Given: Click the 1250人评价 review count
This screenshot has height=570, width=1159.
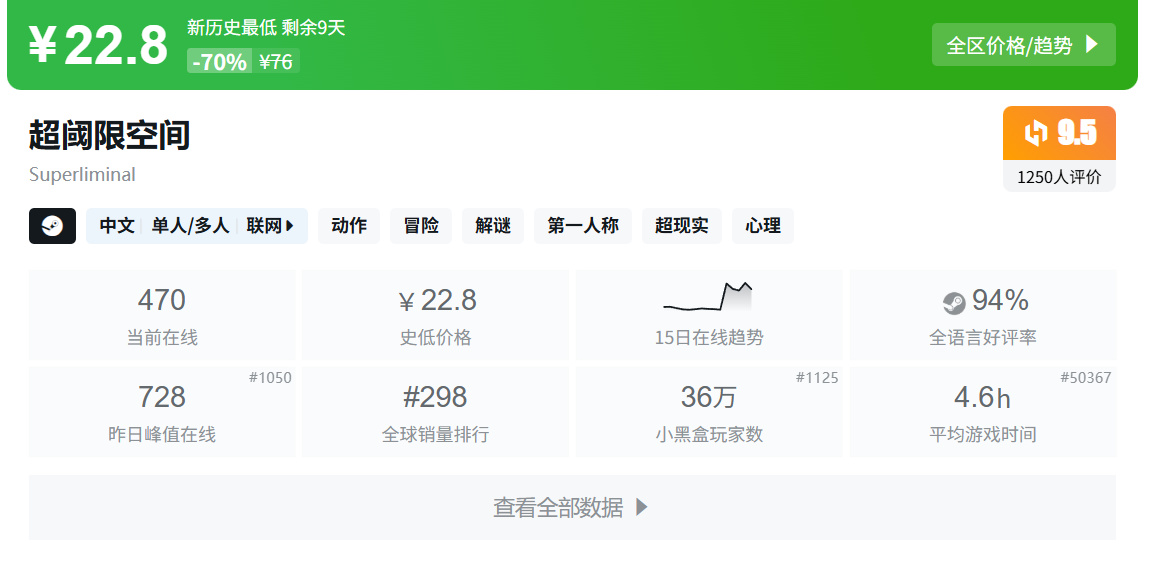Looking at the screenshot, I should [x=1059, y=177].
